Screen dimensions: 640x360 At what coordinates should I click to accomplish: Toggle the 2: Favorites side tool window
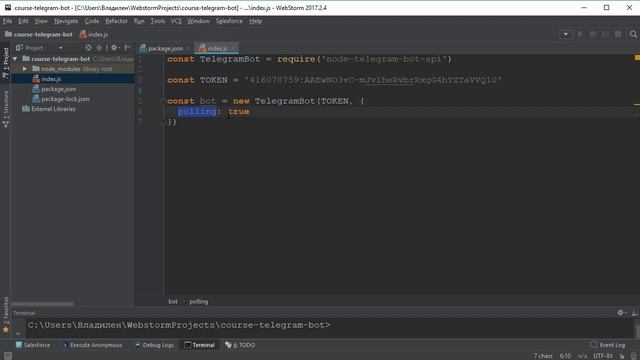point(5,314)
